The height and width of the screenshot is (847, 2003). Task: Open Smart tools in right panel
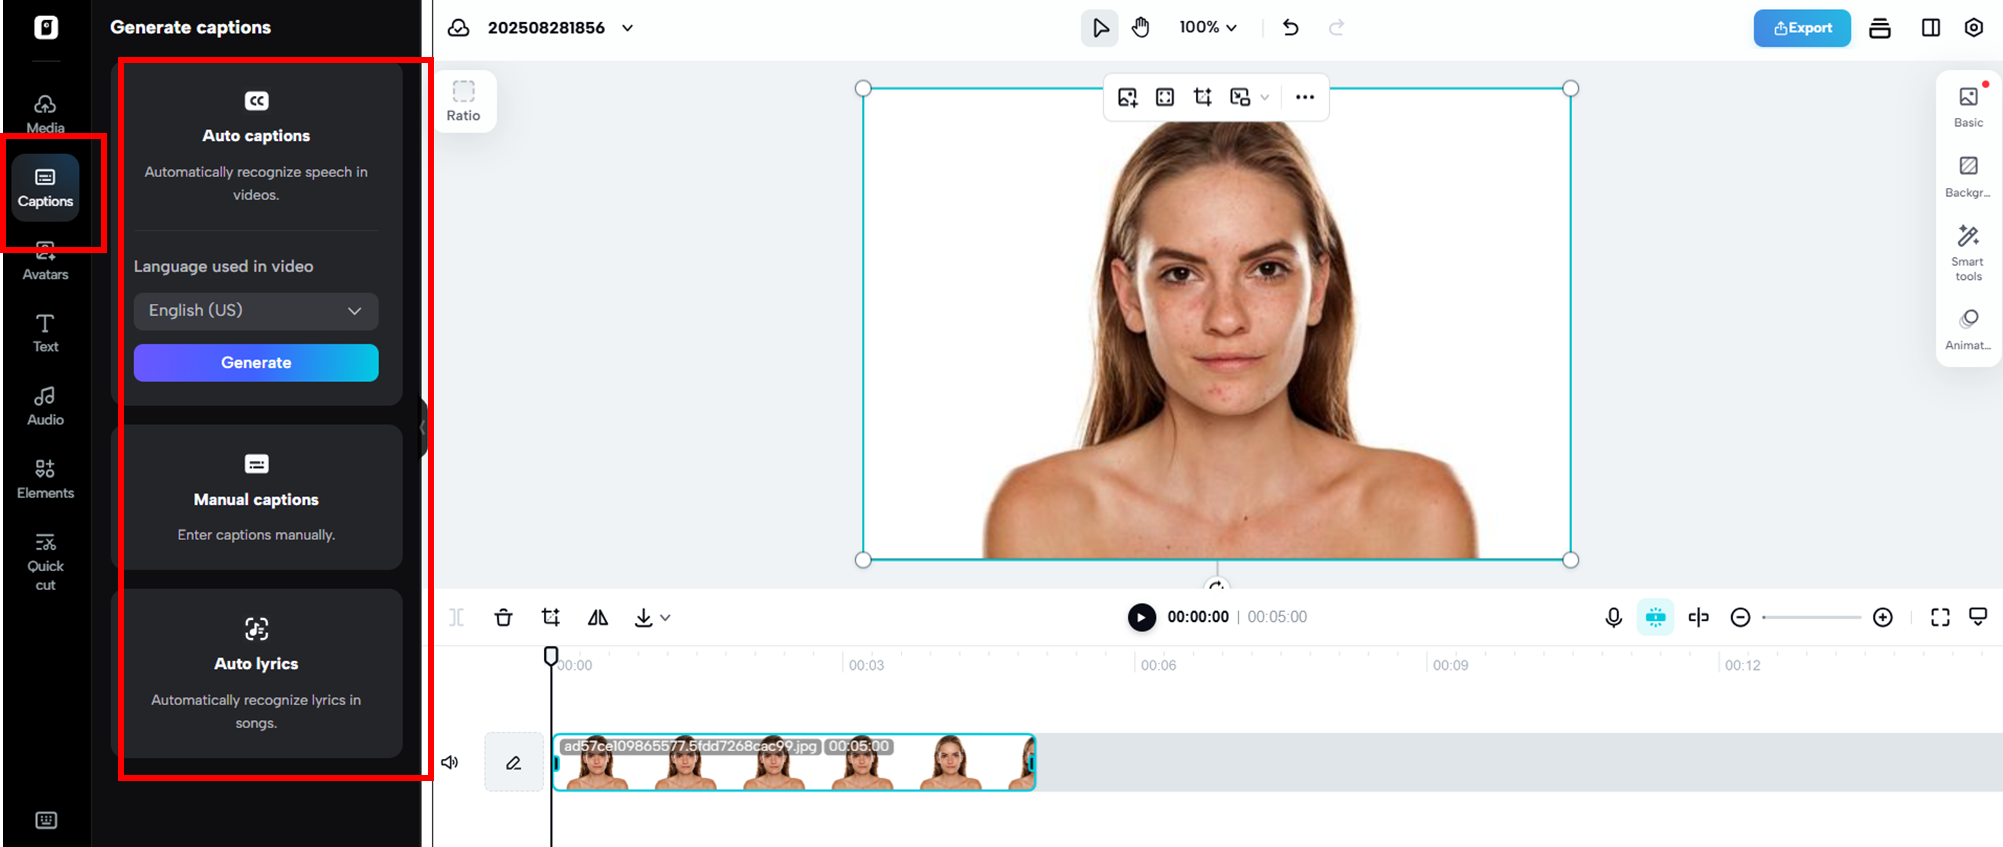click(1967, 252)
